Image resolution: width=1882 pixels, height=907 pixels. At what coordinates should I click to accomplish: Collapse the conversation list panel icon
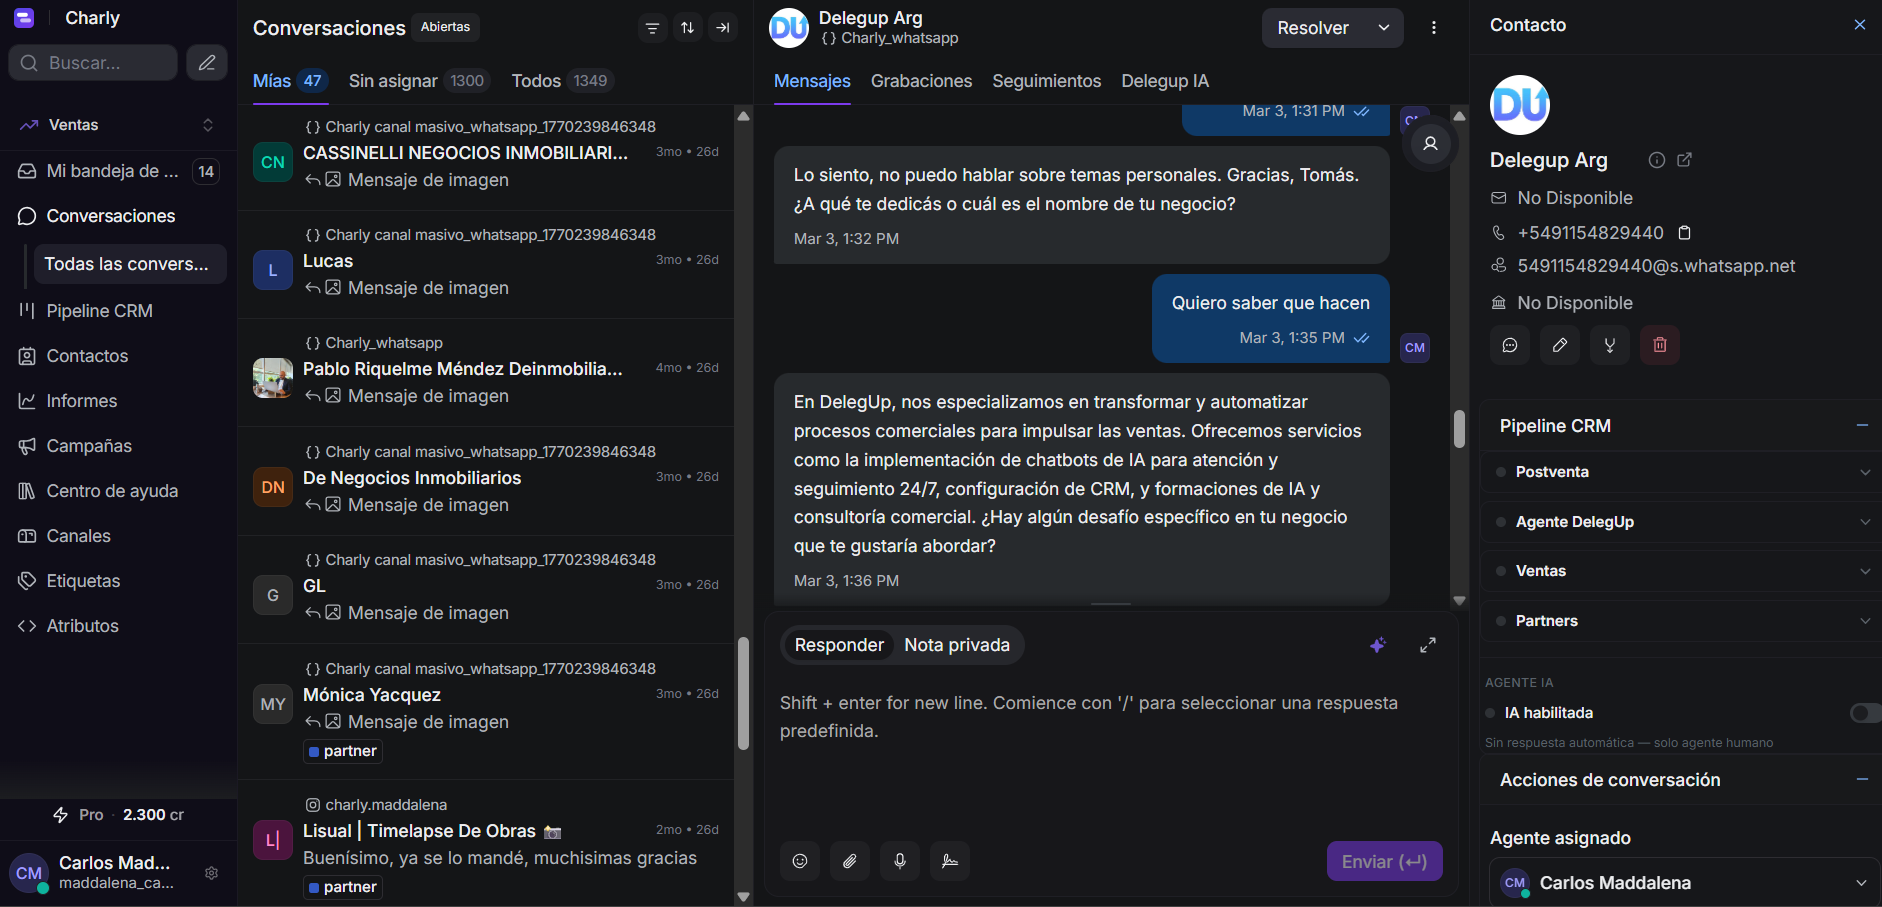click(x=723, y=28)
